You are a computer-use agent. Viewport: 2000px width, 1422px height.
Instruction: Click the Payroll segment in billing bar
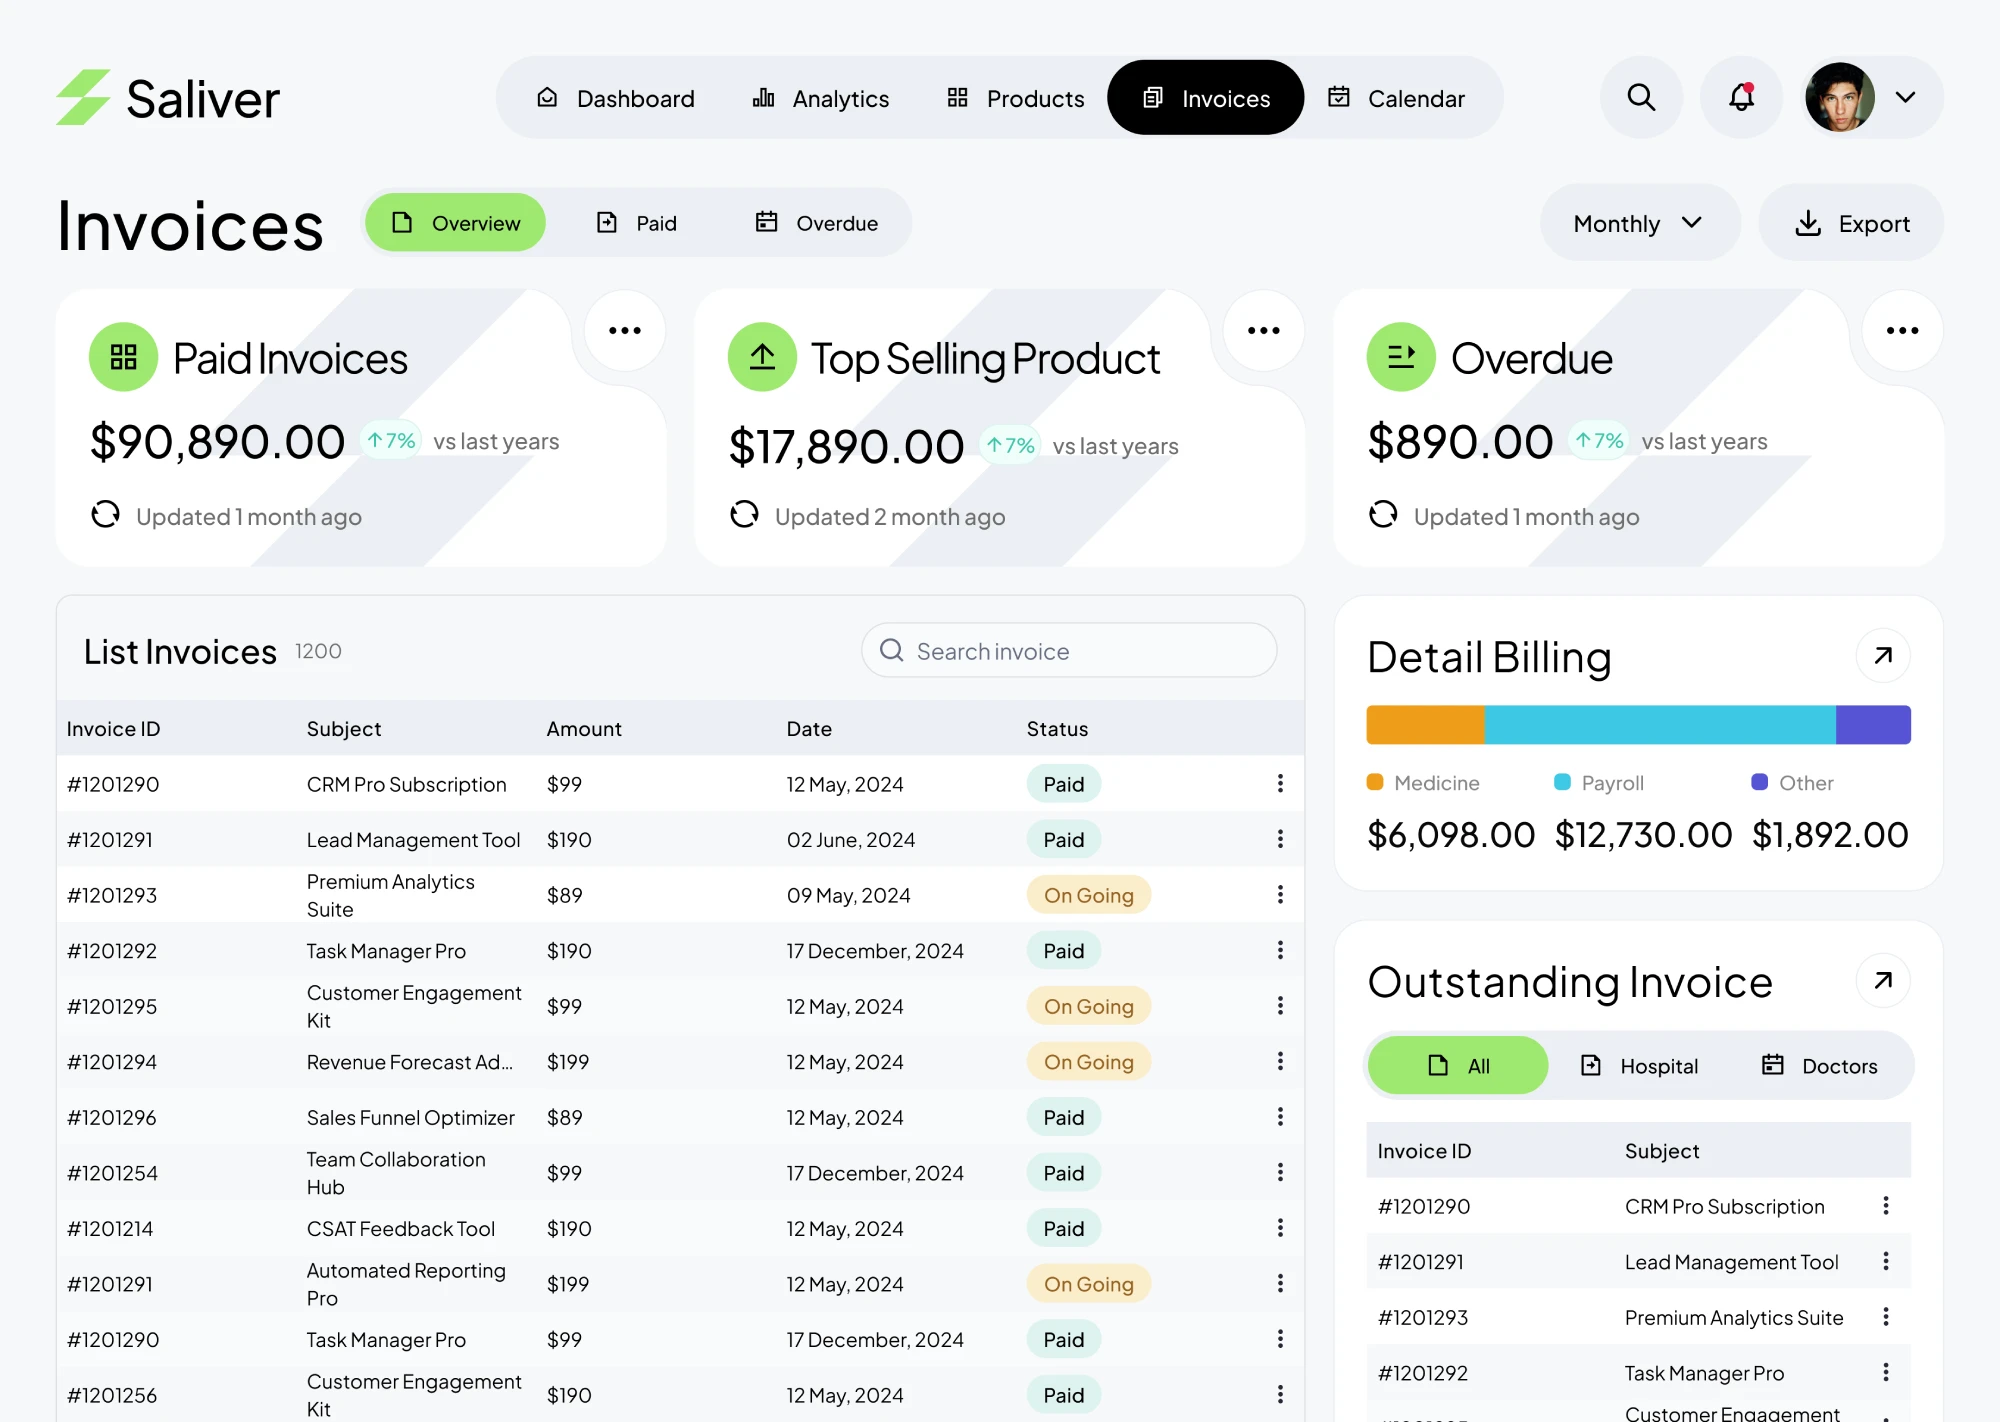click(x=1659, y=725)
